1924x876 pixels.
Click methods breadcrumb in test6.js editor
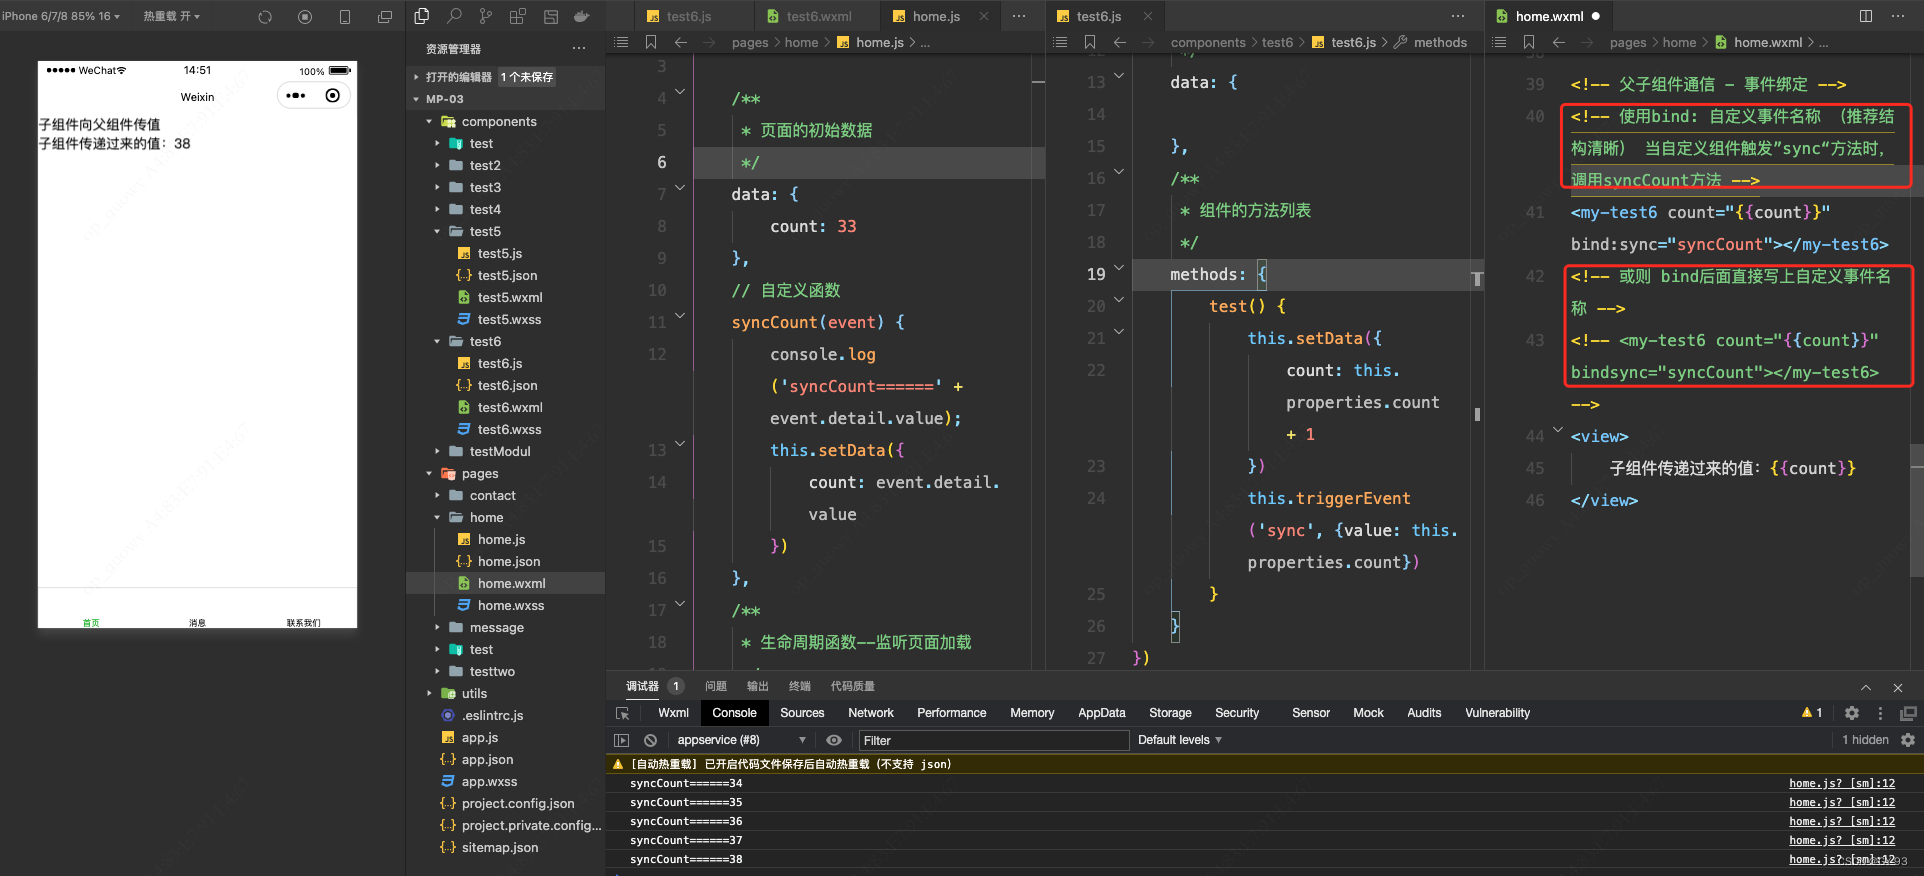[1440, 42]
